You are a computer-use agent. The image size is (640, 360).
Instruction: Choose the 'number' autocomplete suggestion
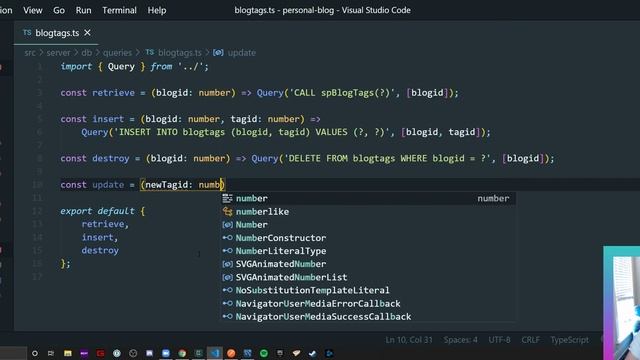pyautogui.click(x=368, y=198)
